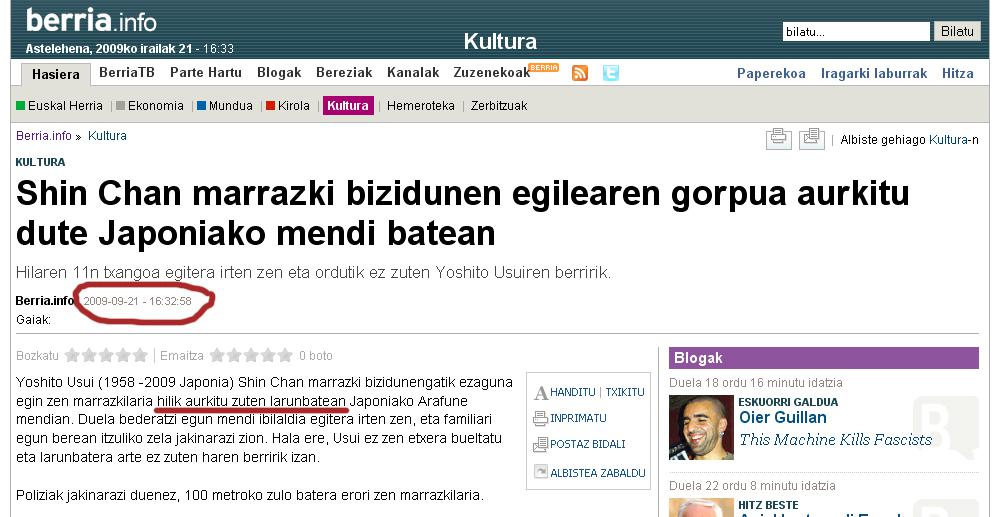Click the blue square beside Mundua
Image resolution: width=996 pixels, height=517 pixels.
[201, 106]
